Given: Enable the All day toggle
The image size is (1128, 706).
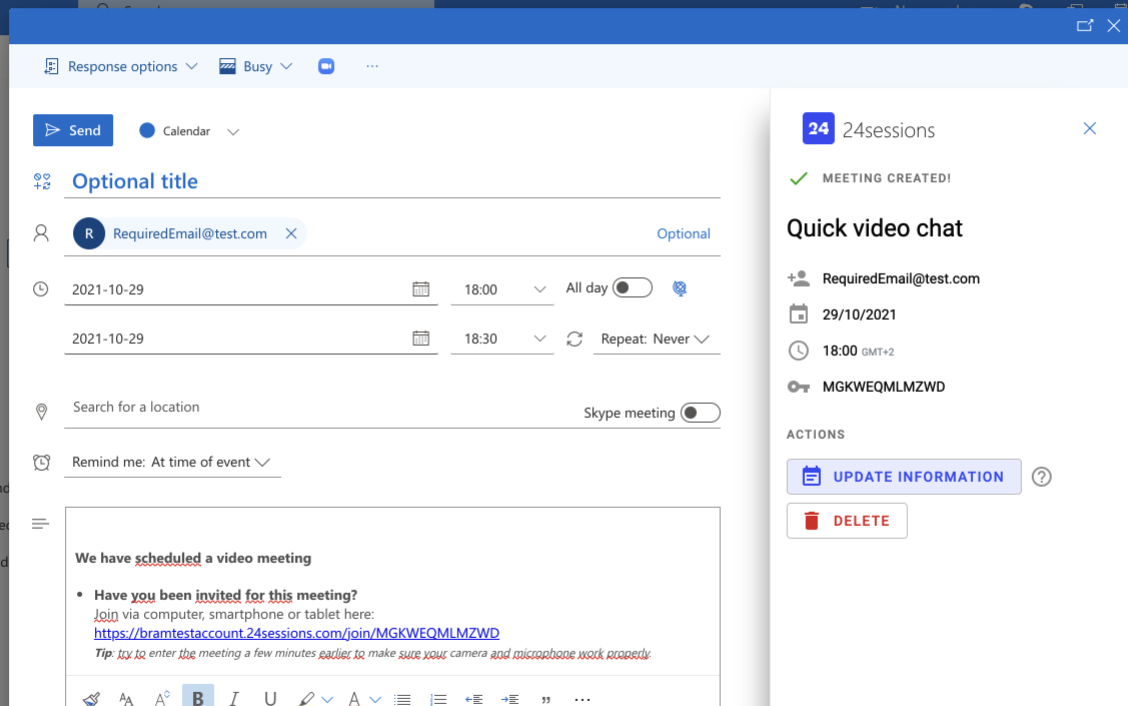Looking at the screenshot, I should pos(632,288).
